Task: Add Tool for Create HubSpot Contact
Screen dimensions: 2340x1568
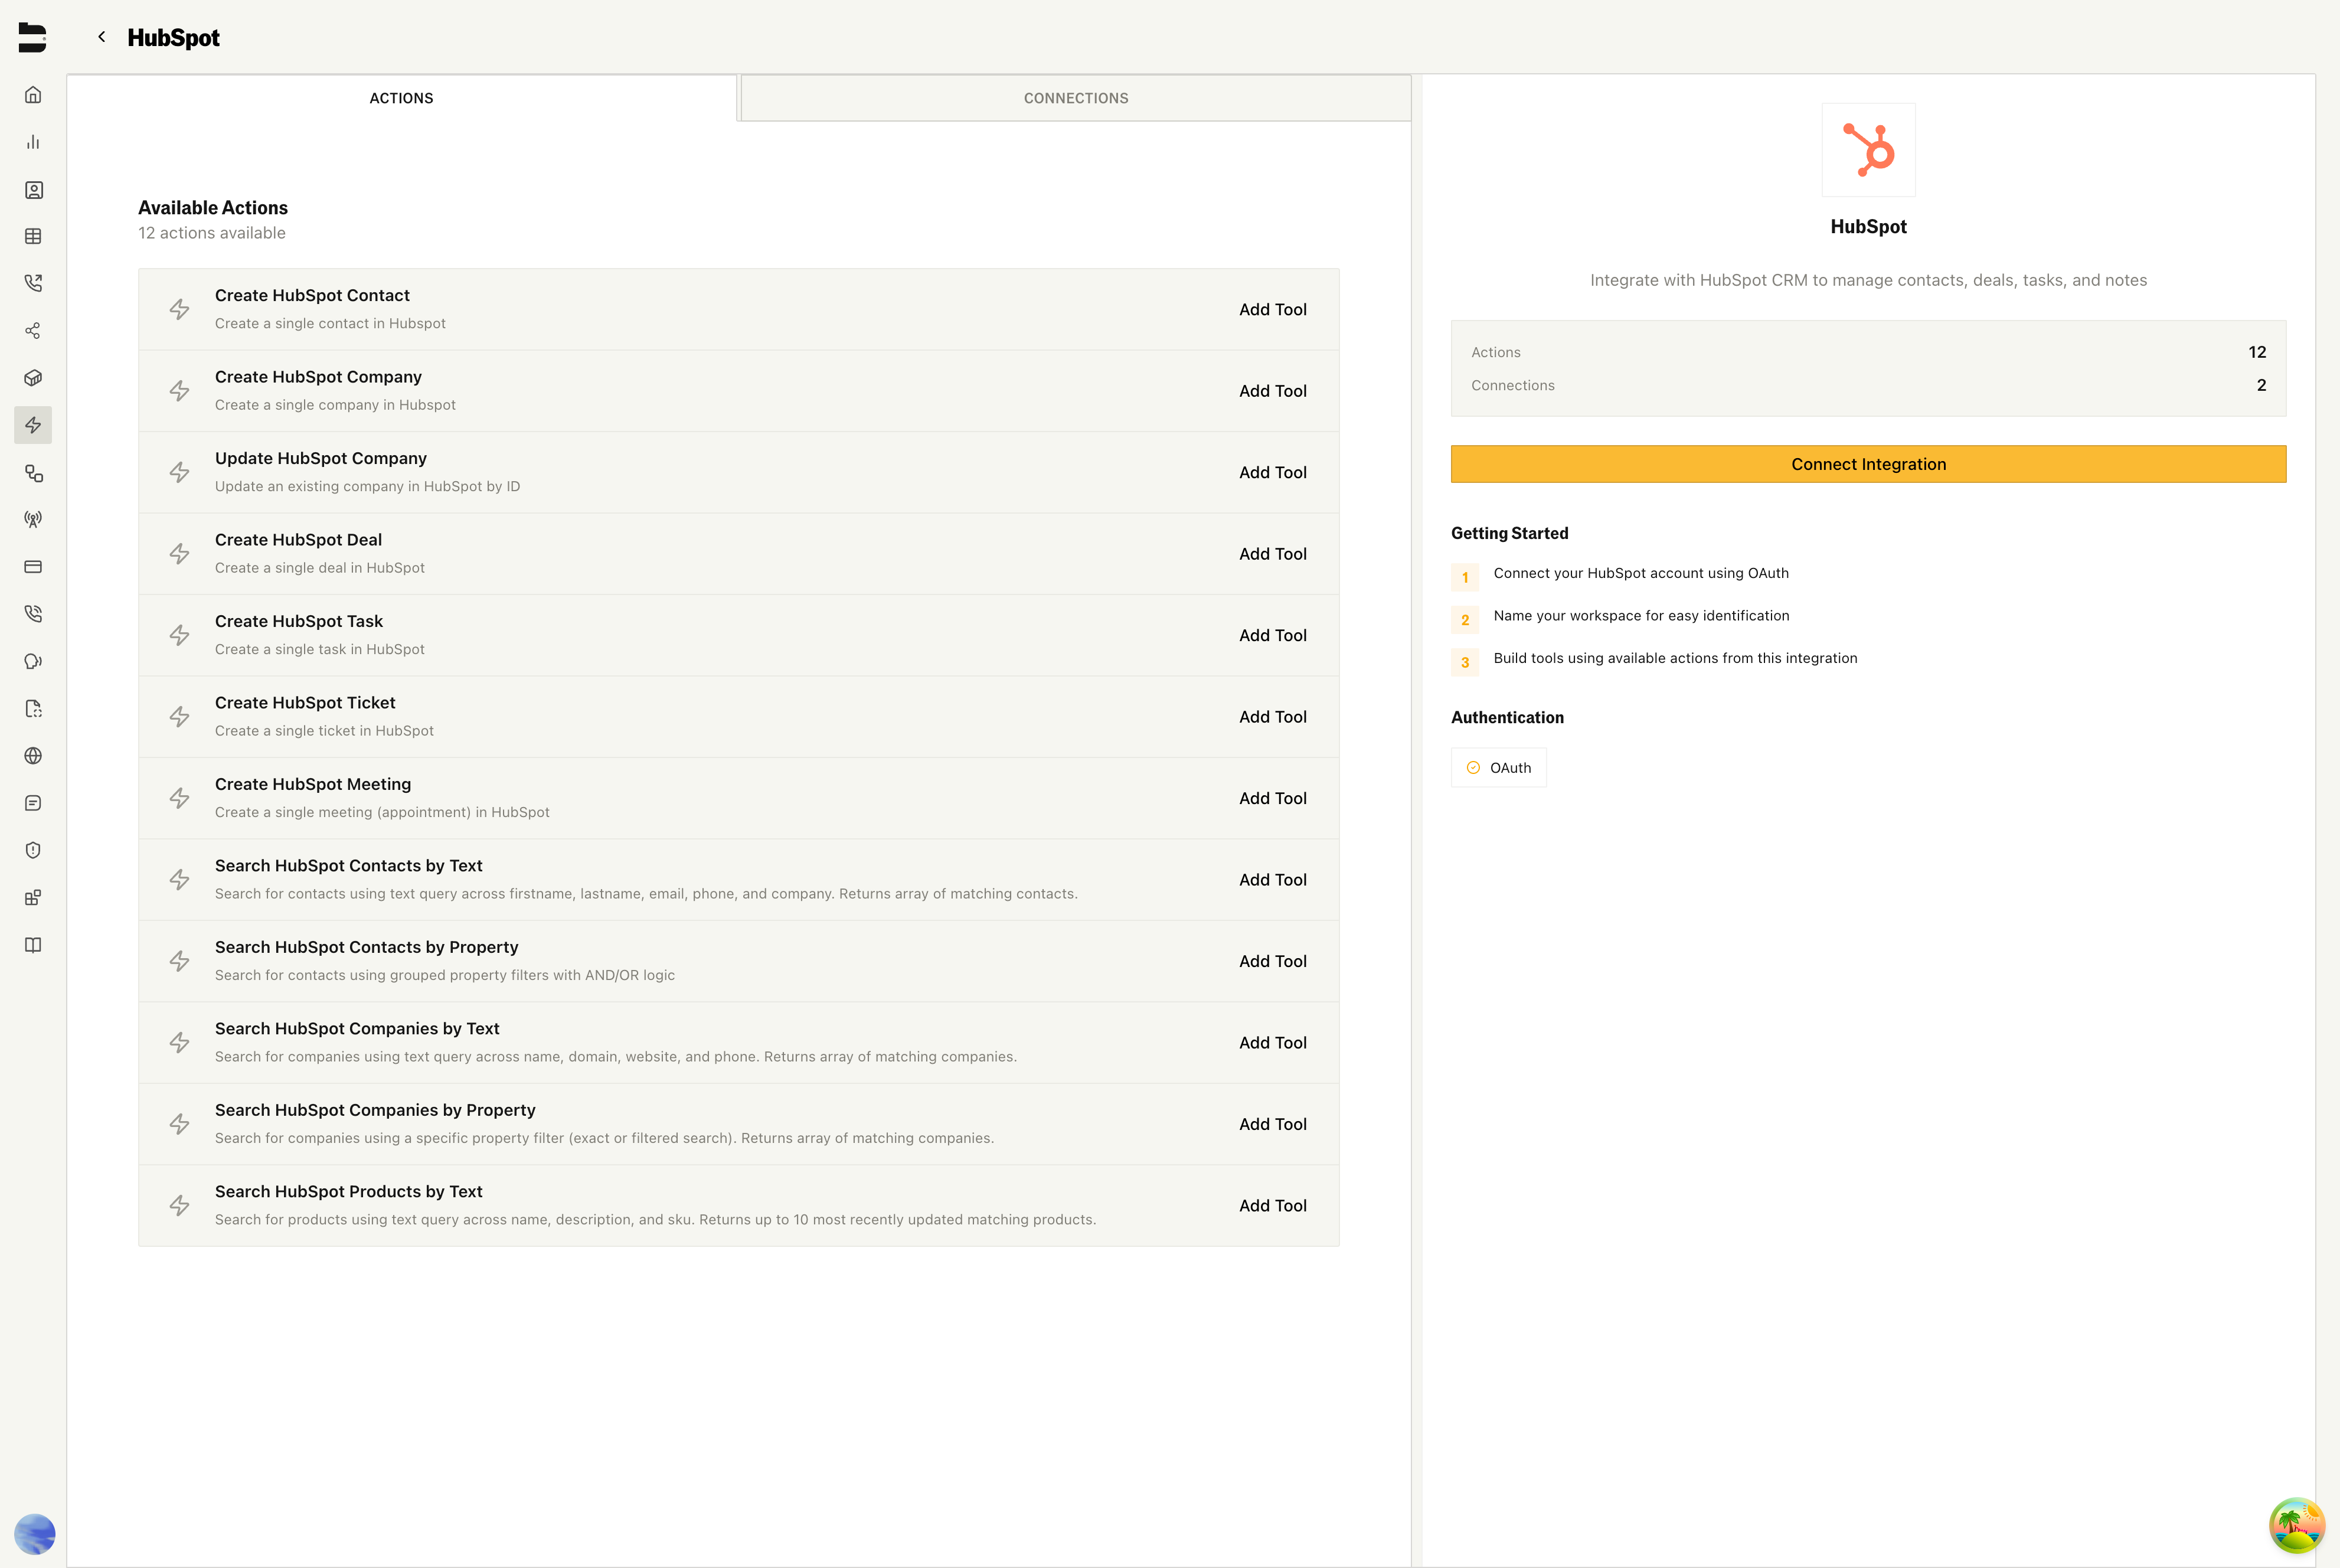Action: (1272, 310)
